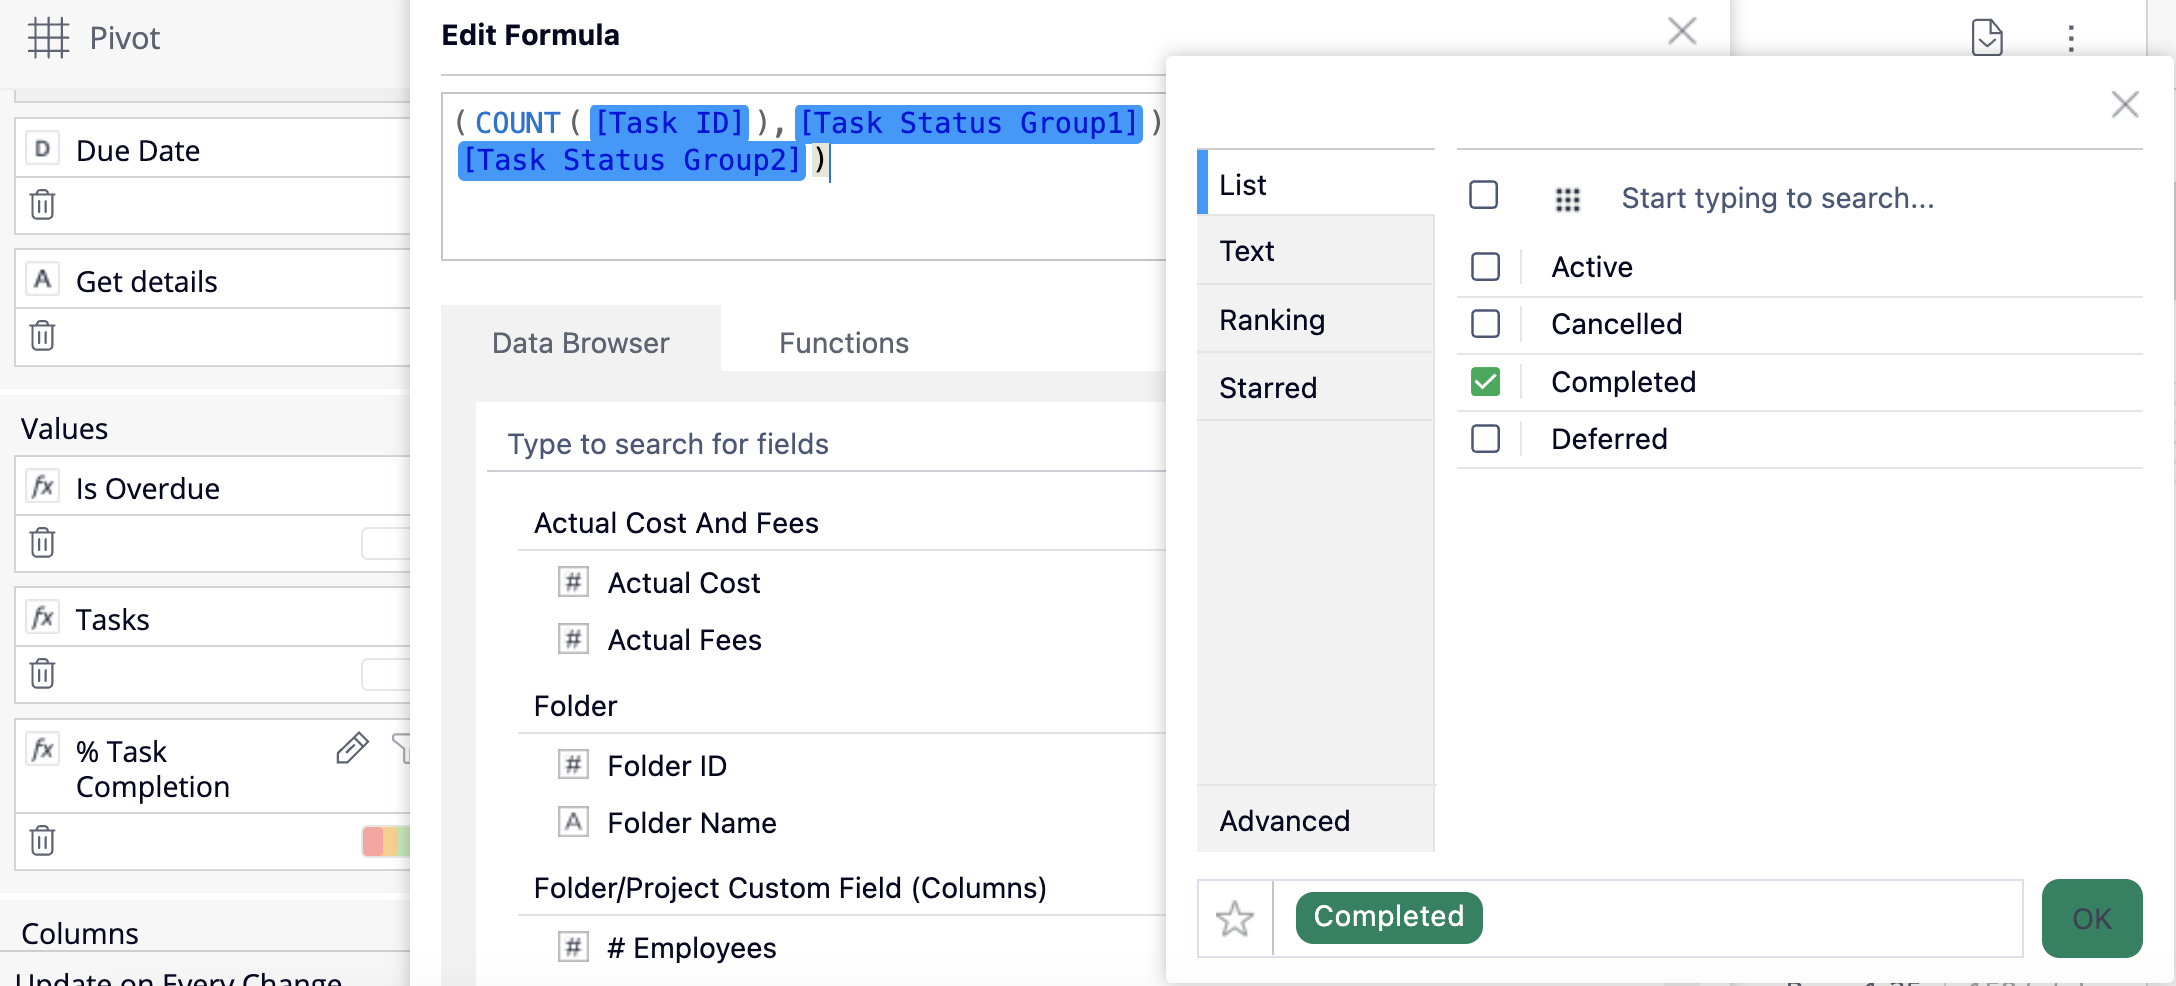Screen dimensions: 2176x986
Task: Click the document download icon
Action: (x=1987, y=38)
